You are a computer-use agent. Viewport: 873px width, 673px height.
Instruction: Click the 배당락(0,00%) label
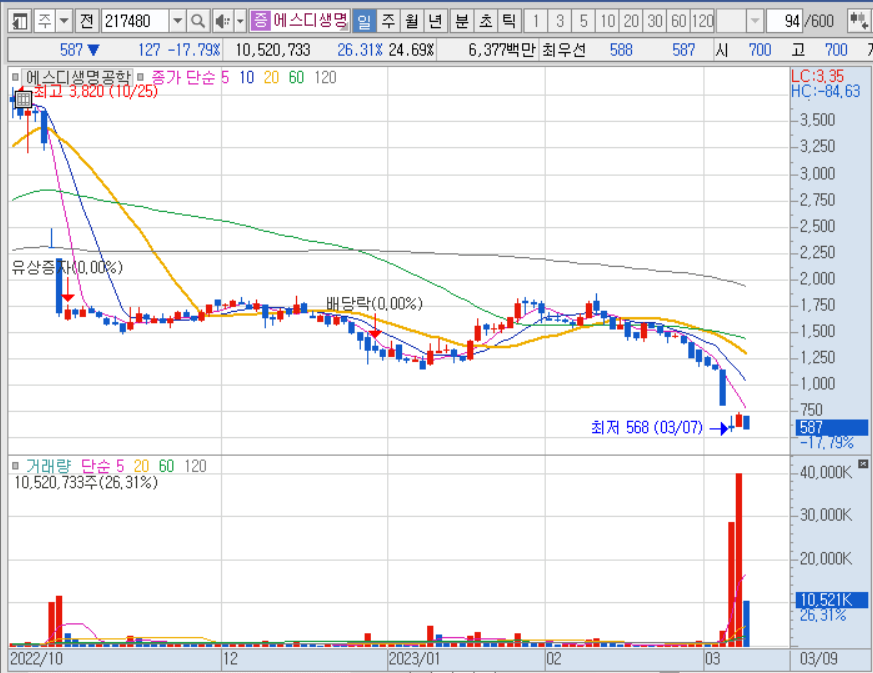click(374, 303)
